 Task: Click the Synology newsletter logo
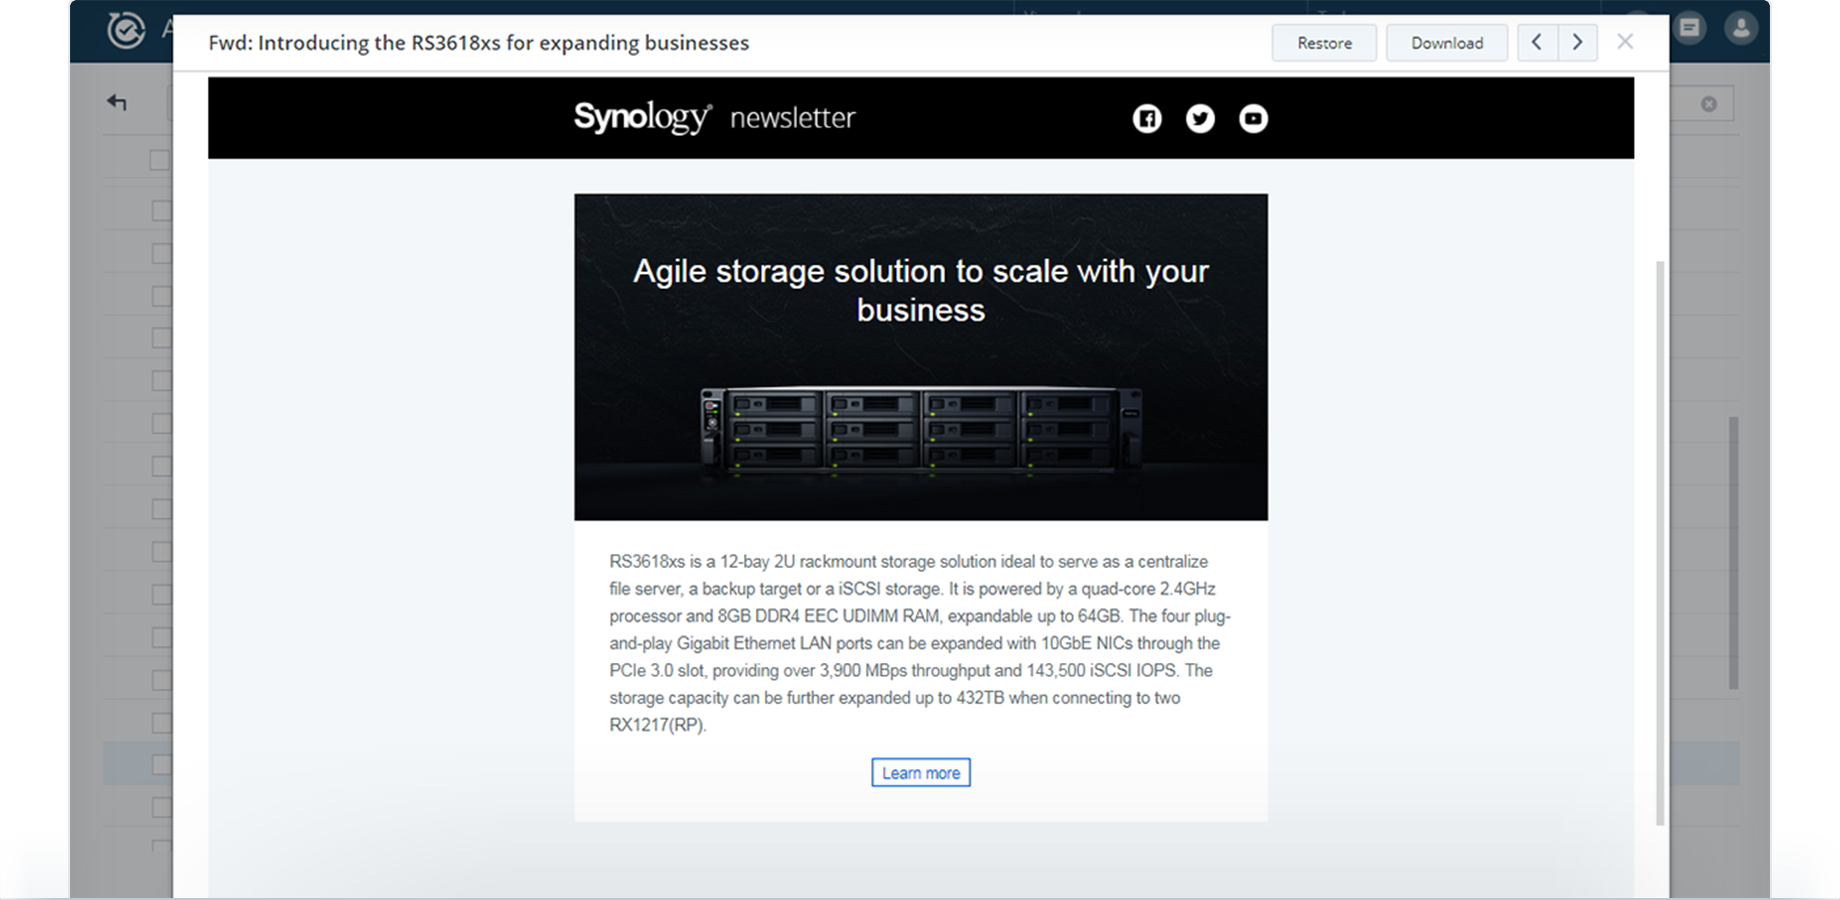714,117
